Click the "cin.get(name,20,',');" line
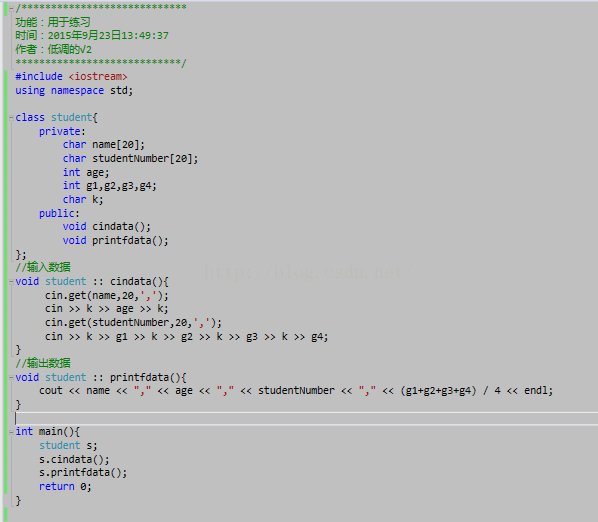This screenshot has height=522, width=598. (x=106, y=296)
